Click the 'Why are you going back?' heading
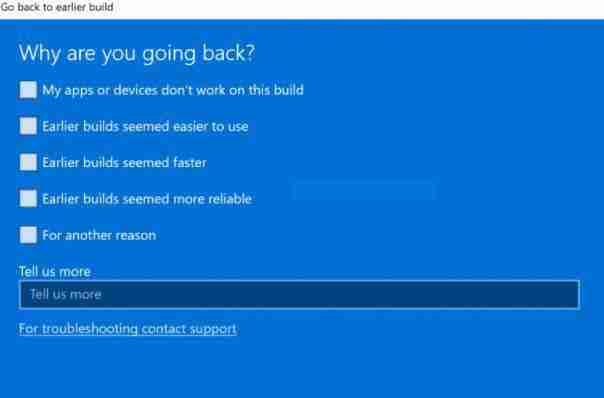 [137, 53]
